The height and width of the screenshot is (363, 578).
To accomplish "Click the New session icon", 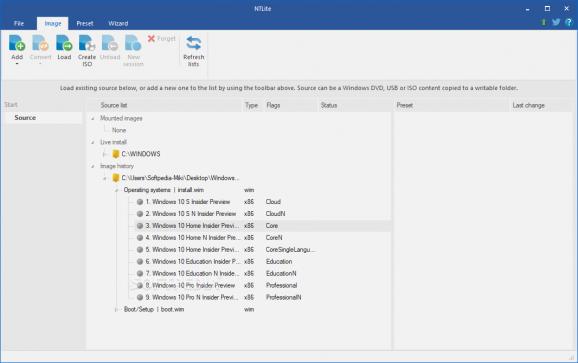I will (133, 43).
